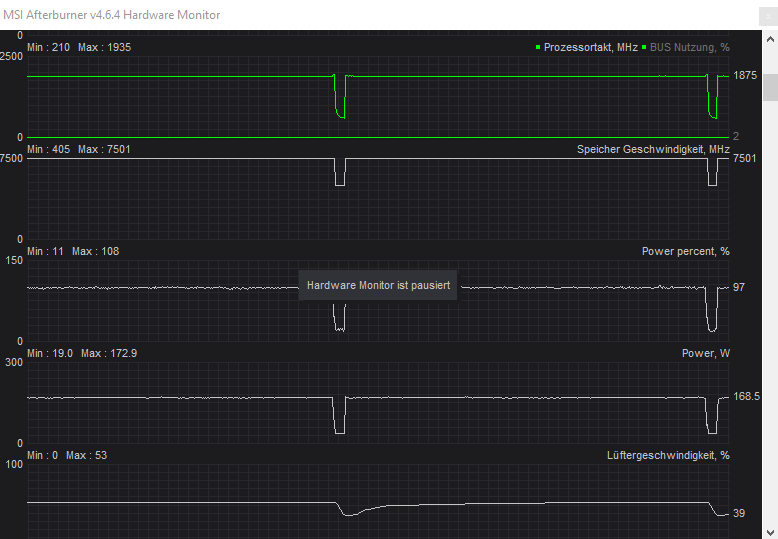
Task: Click the current value 1875 of Prozessortakt
Action: pyautogui.click(x=745, y=75)
